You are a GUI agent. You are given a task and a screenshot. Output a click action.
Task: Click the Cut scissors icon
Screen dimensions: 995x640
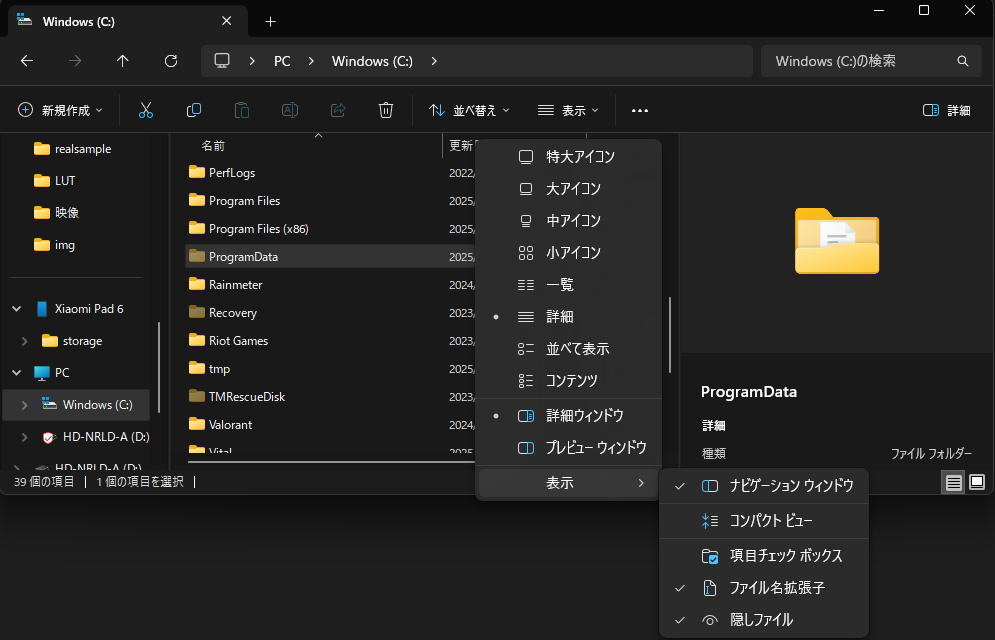click(x=146, y=110)
